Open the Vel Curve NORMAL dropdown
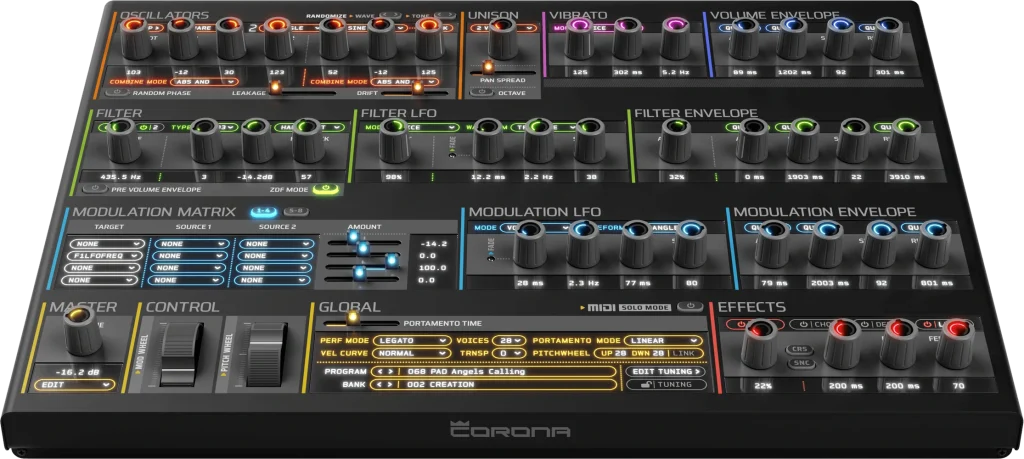 [x=411, y=353]
